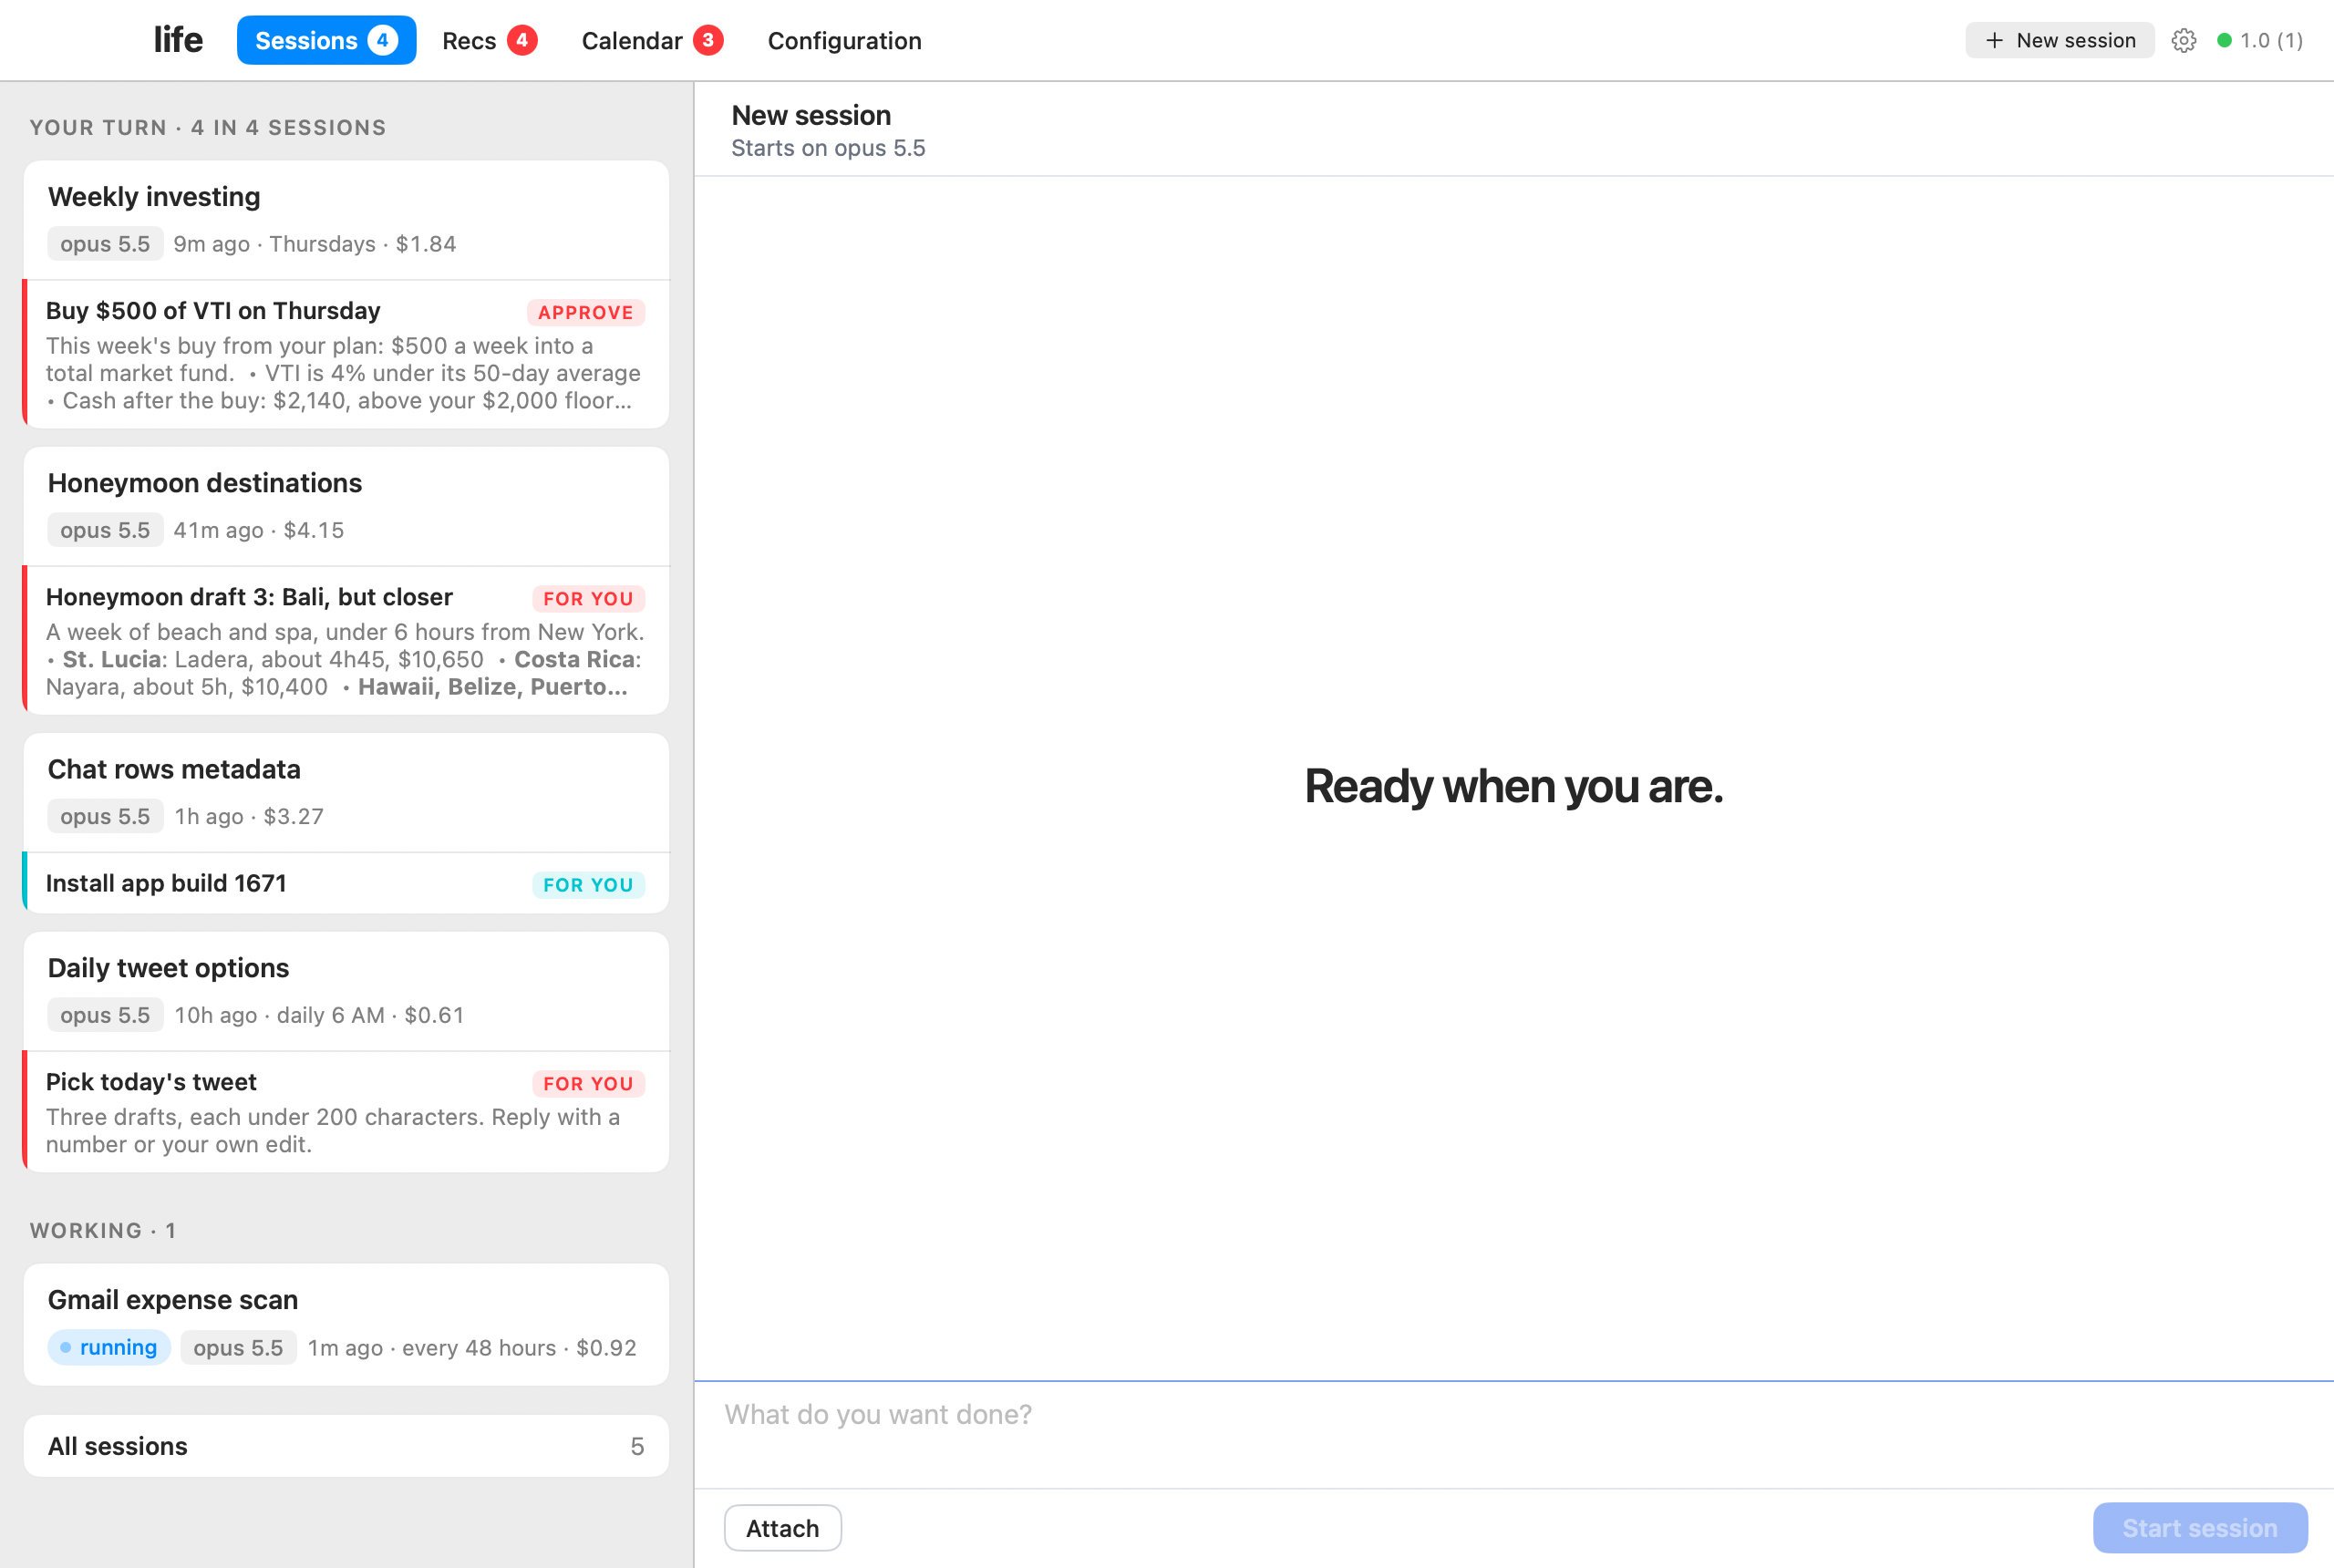Expand the All sessions row
This screenshot has width=2334, height=1568.
(346, 1446)
